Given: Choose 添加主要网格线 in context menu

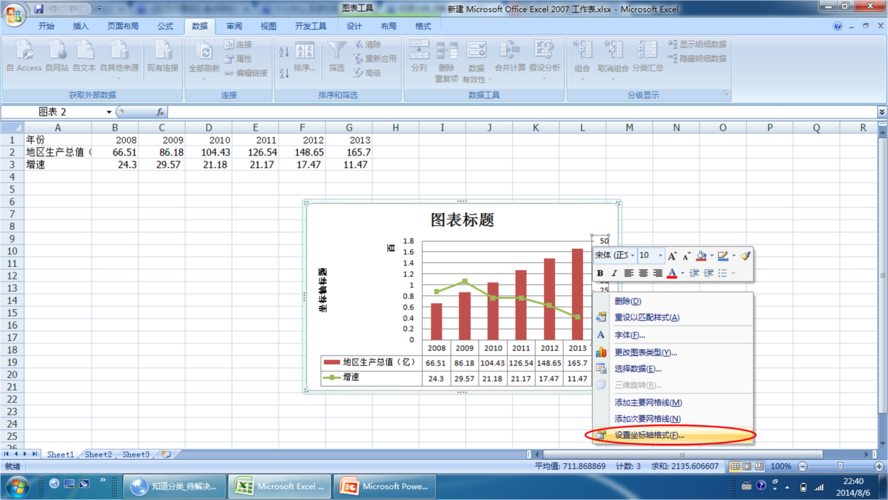Looking at the screenshot, I should pos(673,403).
